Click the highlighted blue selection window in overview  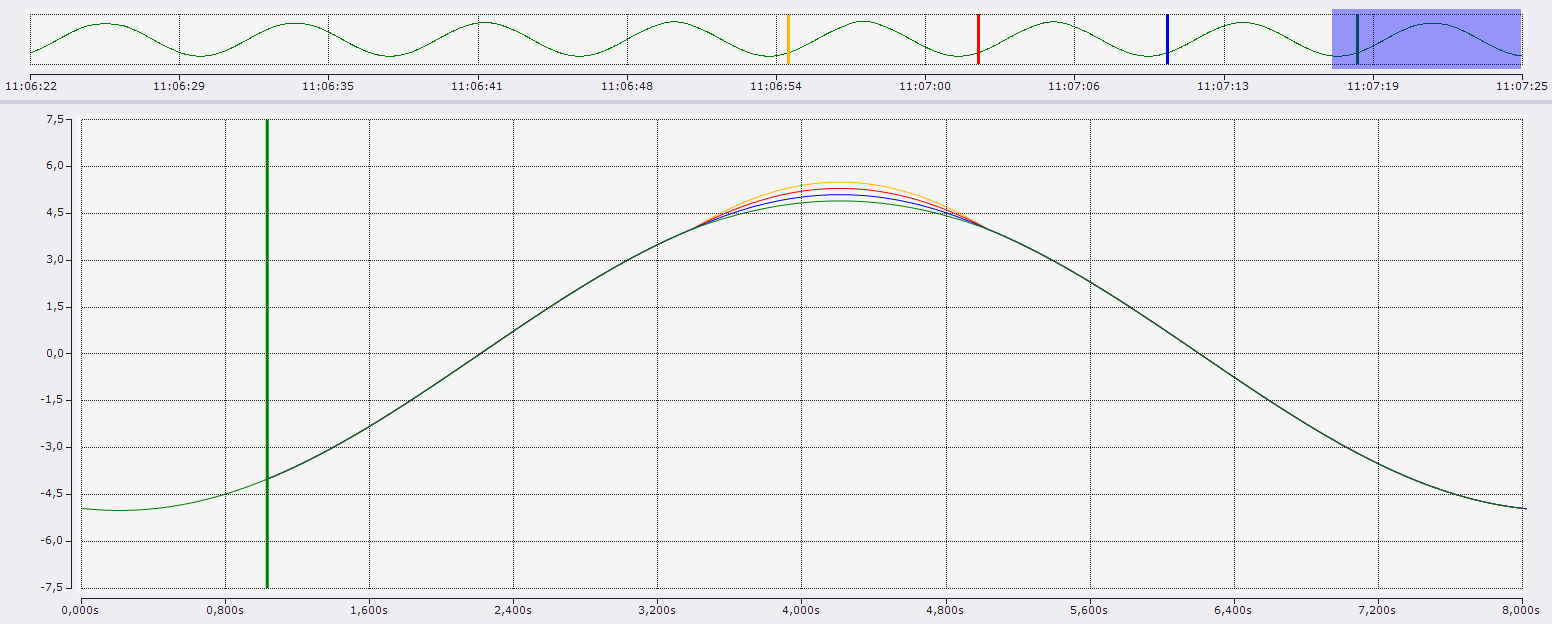pos(1426,39)
